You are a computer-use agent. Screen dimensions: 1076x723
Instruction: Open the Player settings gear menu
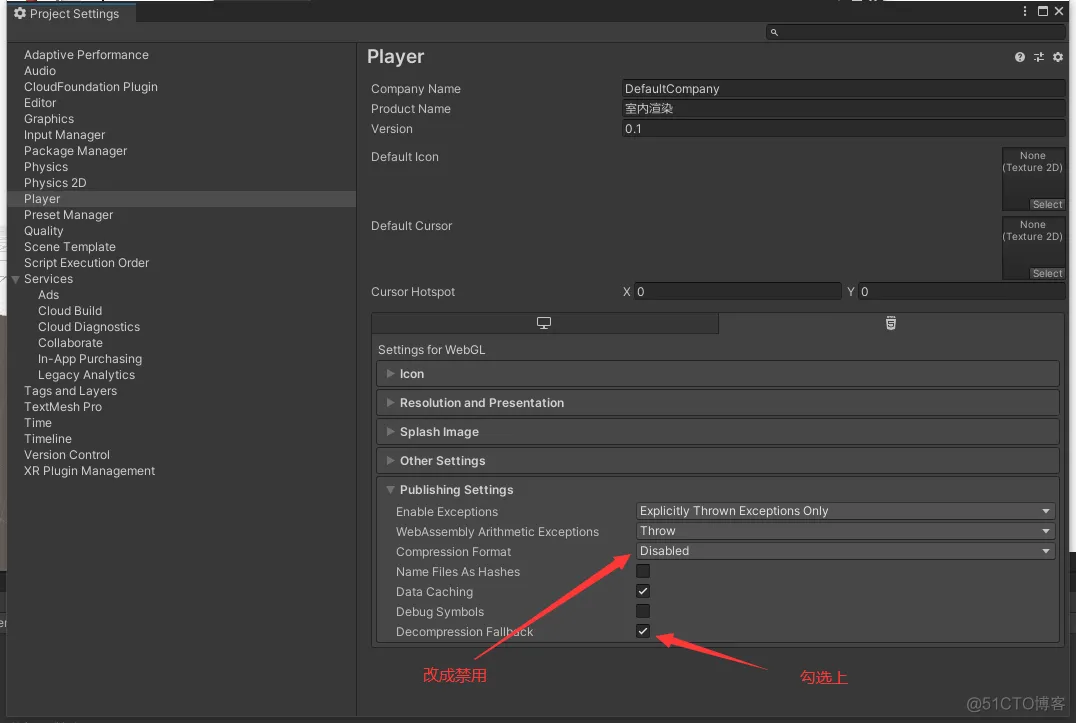click(x=1058, y=58)
